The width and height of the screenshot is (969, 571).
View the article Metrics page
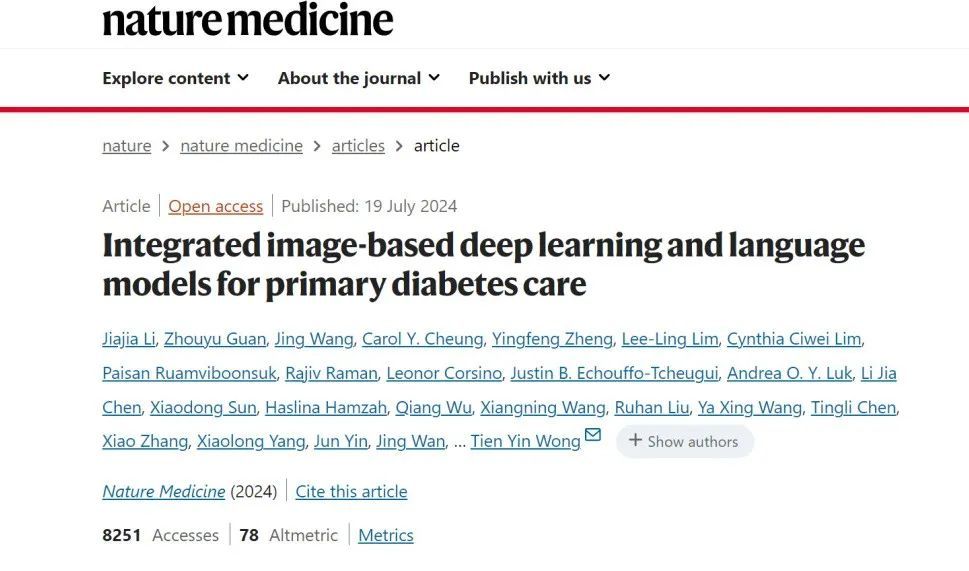[x=386, y=535]
